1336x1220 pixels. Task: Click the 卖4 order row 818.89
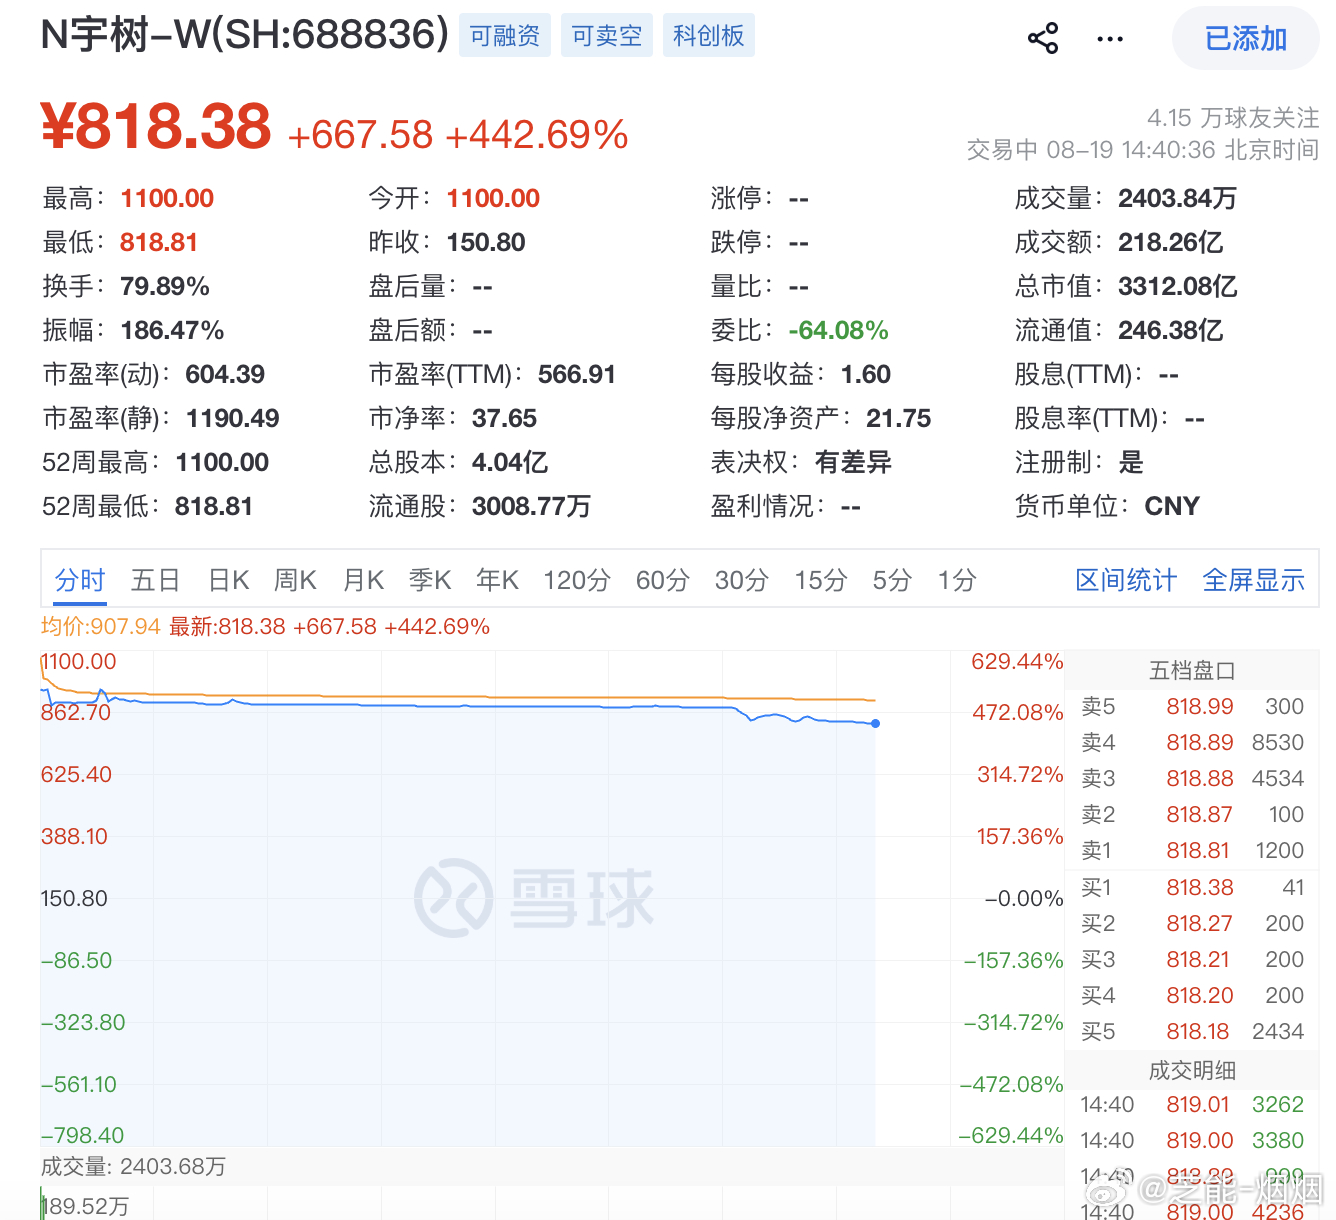click(x=1192, y=742)
